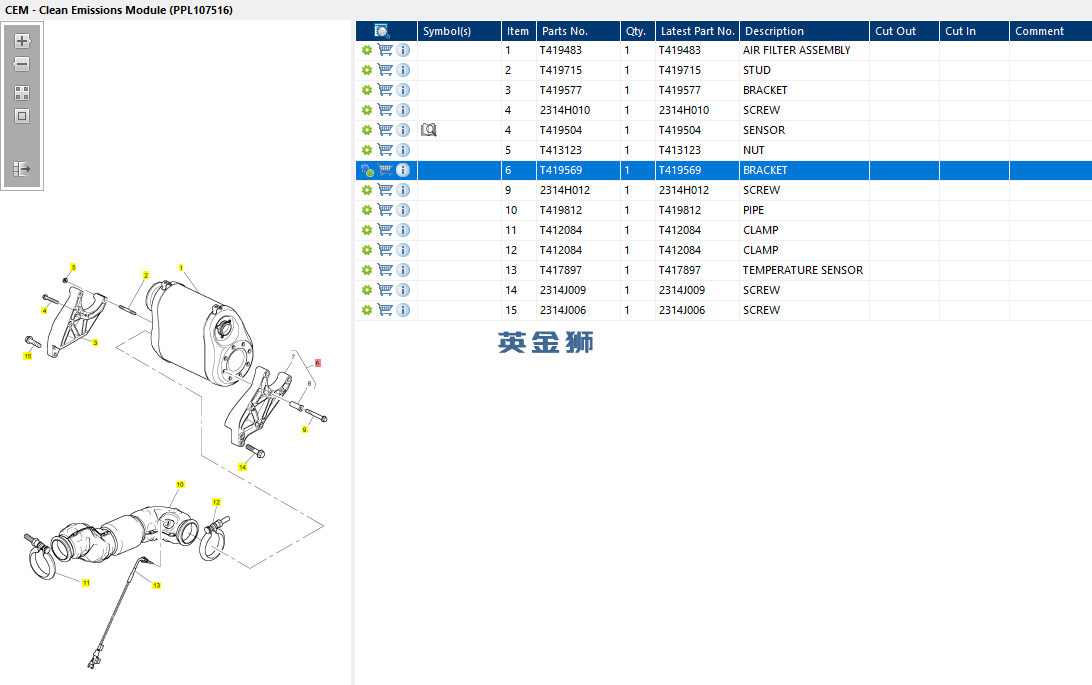This screenshot has height=685, width=1092.
Task: Click the single-square fit view icon
Action: click(22, 116)
